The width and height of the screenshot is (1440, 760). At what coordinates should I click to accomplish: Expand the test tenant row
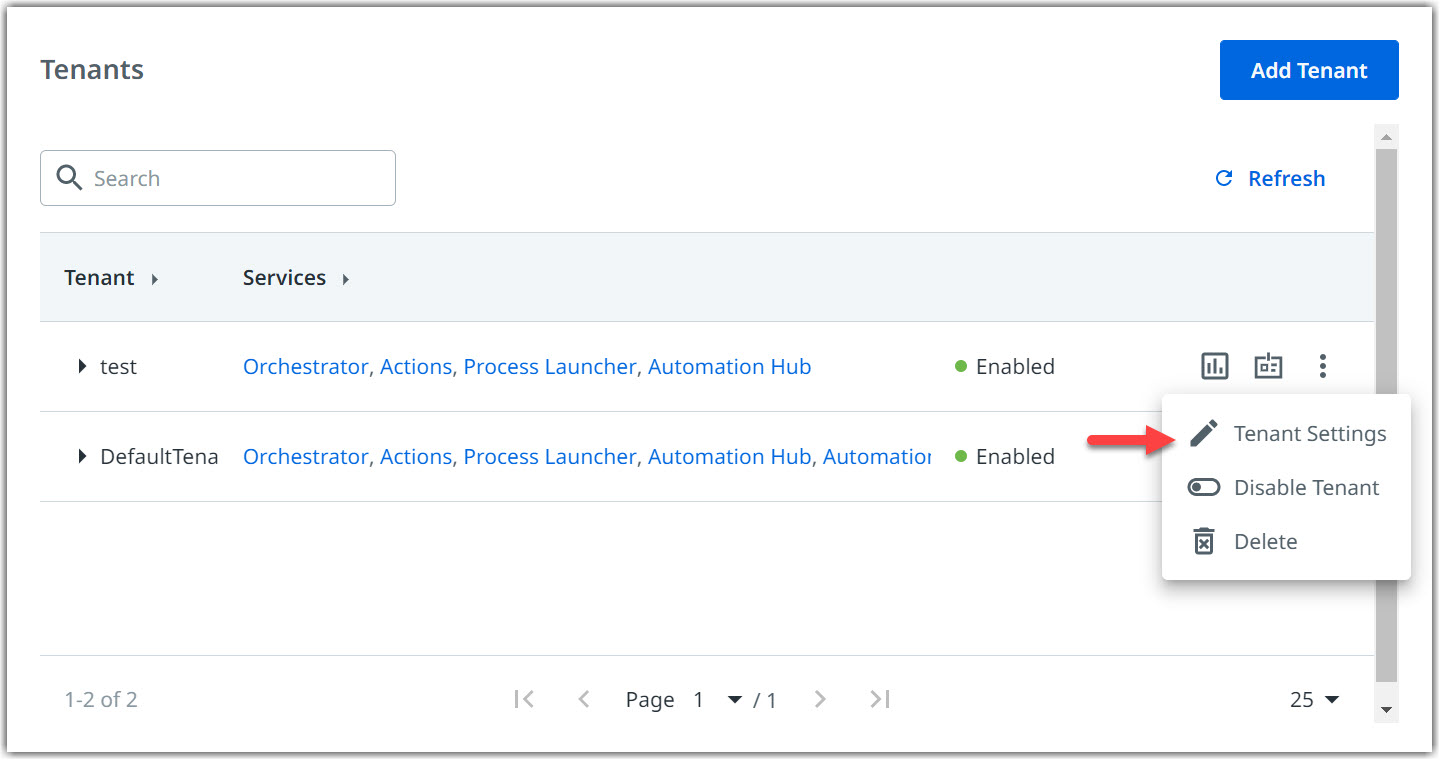point(82,366)
